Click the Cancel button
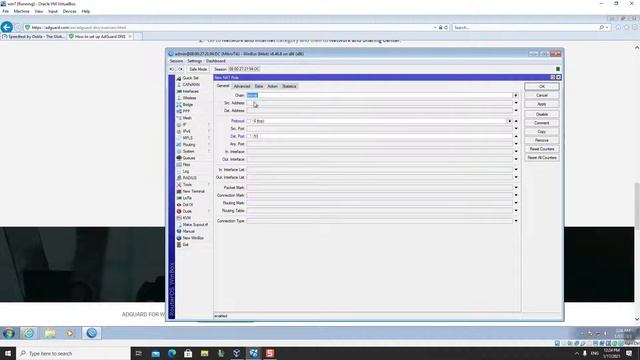 [542, 96]
